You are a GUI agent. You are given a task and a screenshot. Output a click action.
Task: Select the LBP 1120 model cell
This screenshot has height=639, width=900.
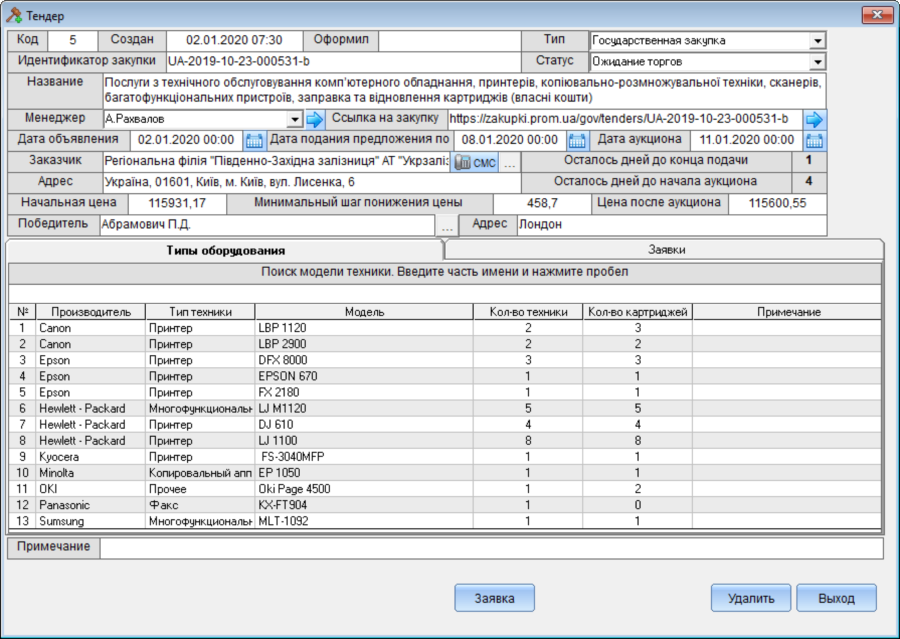364,328
